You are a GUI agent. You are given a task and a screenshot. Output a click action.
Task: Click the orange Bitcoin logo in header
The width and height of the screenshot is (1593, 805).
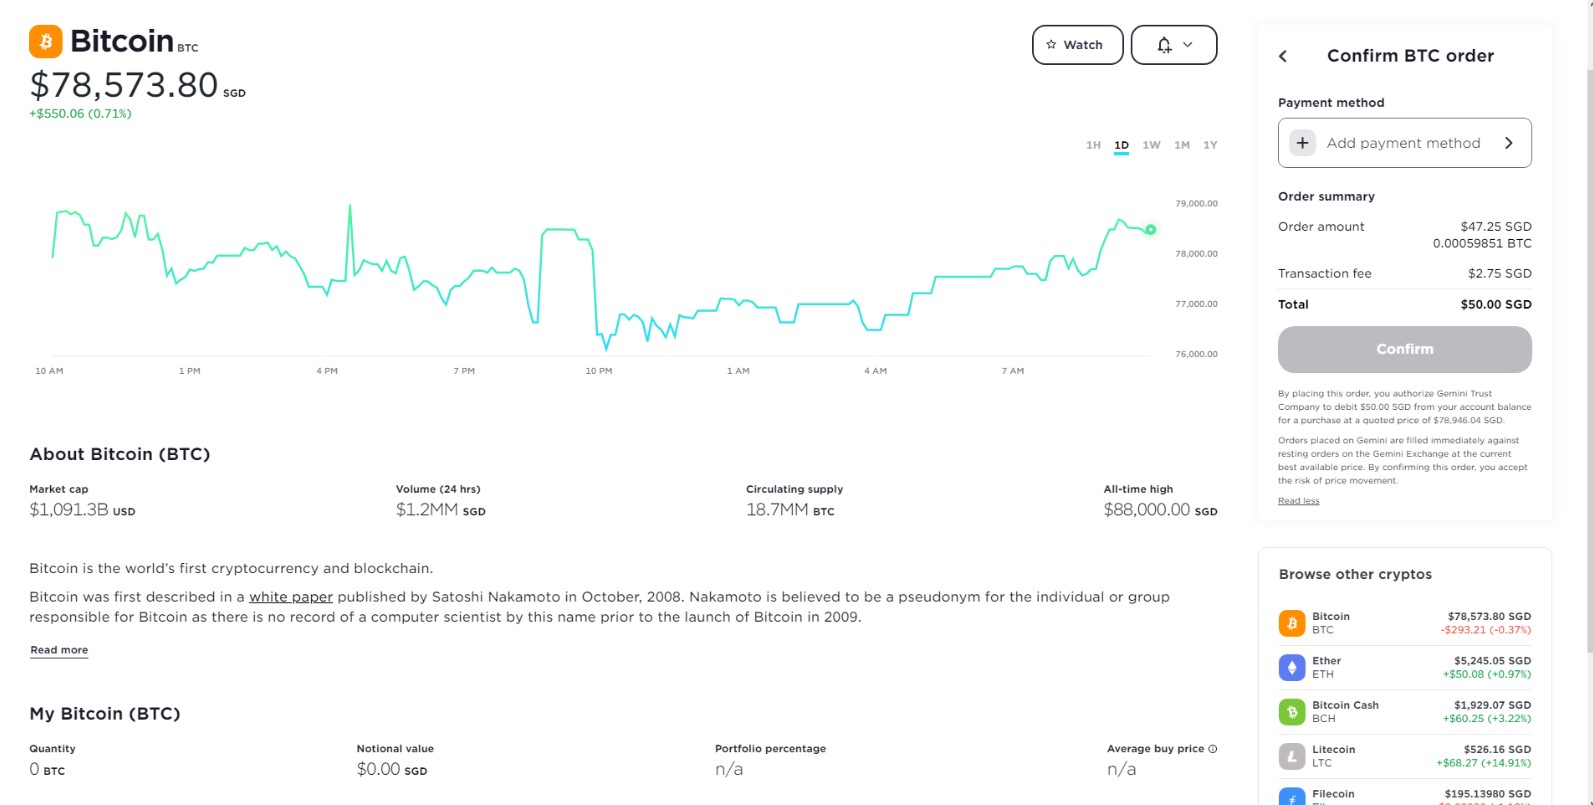(x=46, y=42)
